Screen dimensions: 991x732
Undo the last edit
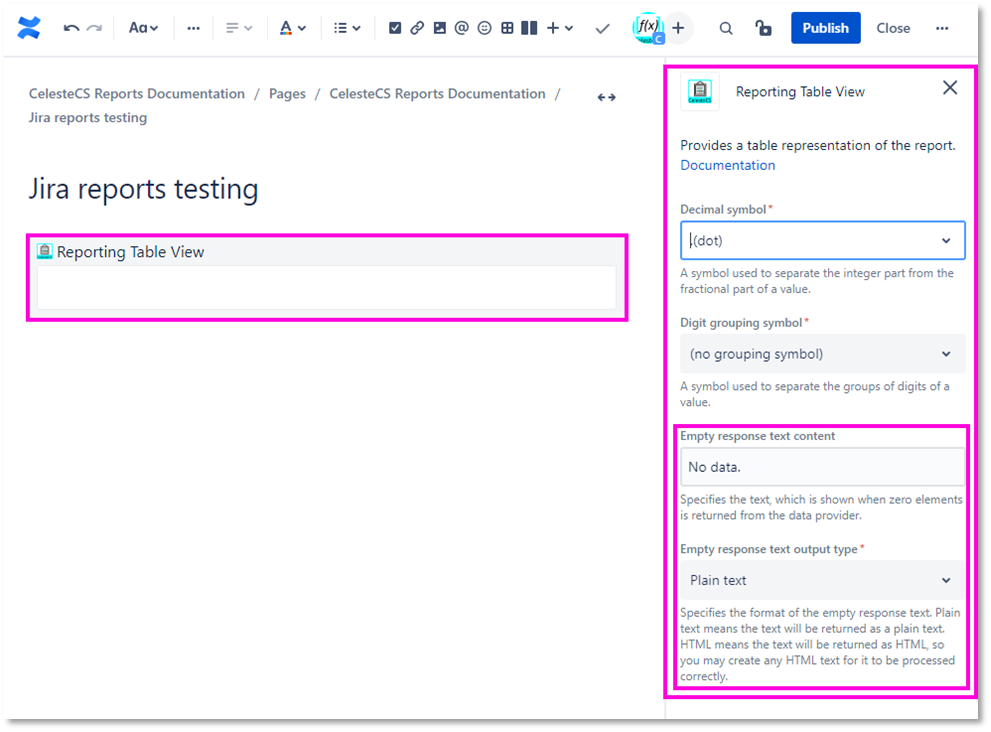(71, 28)
